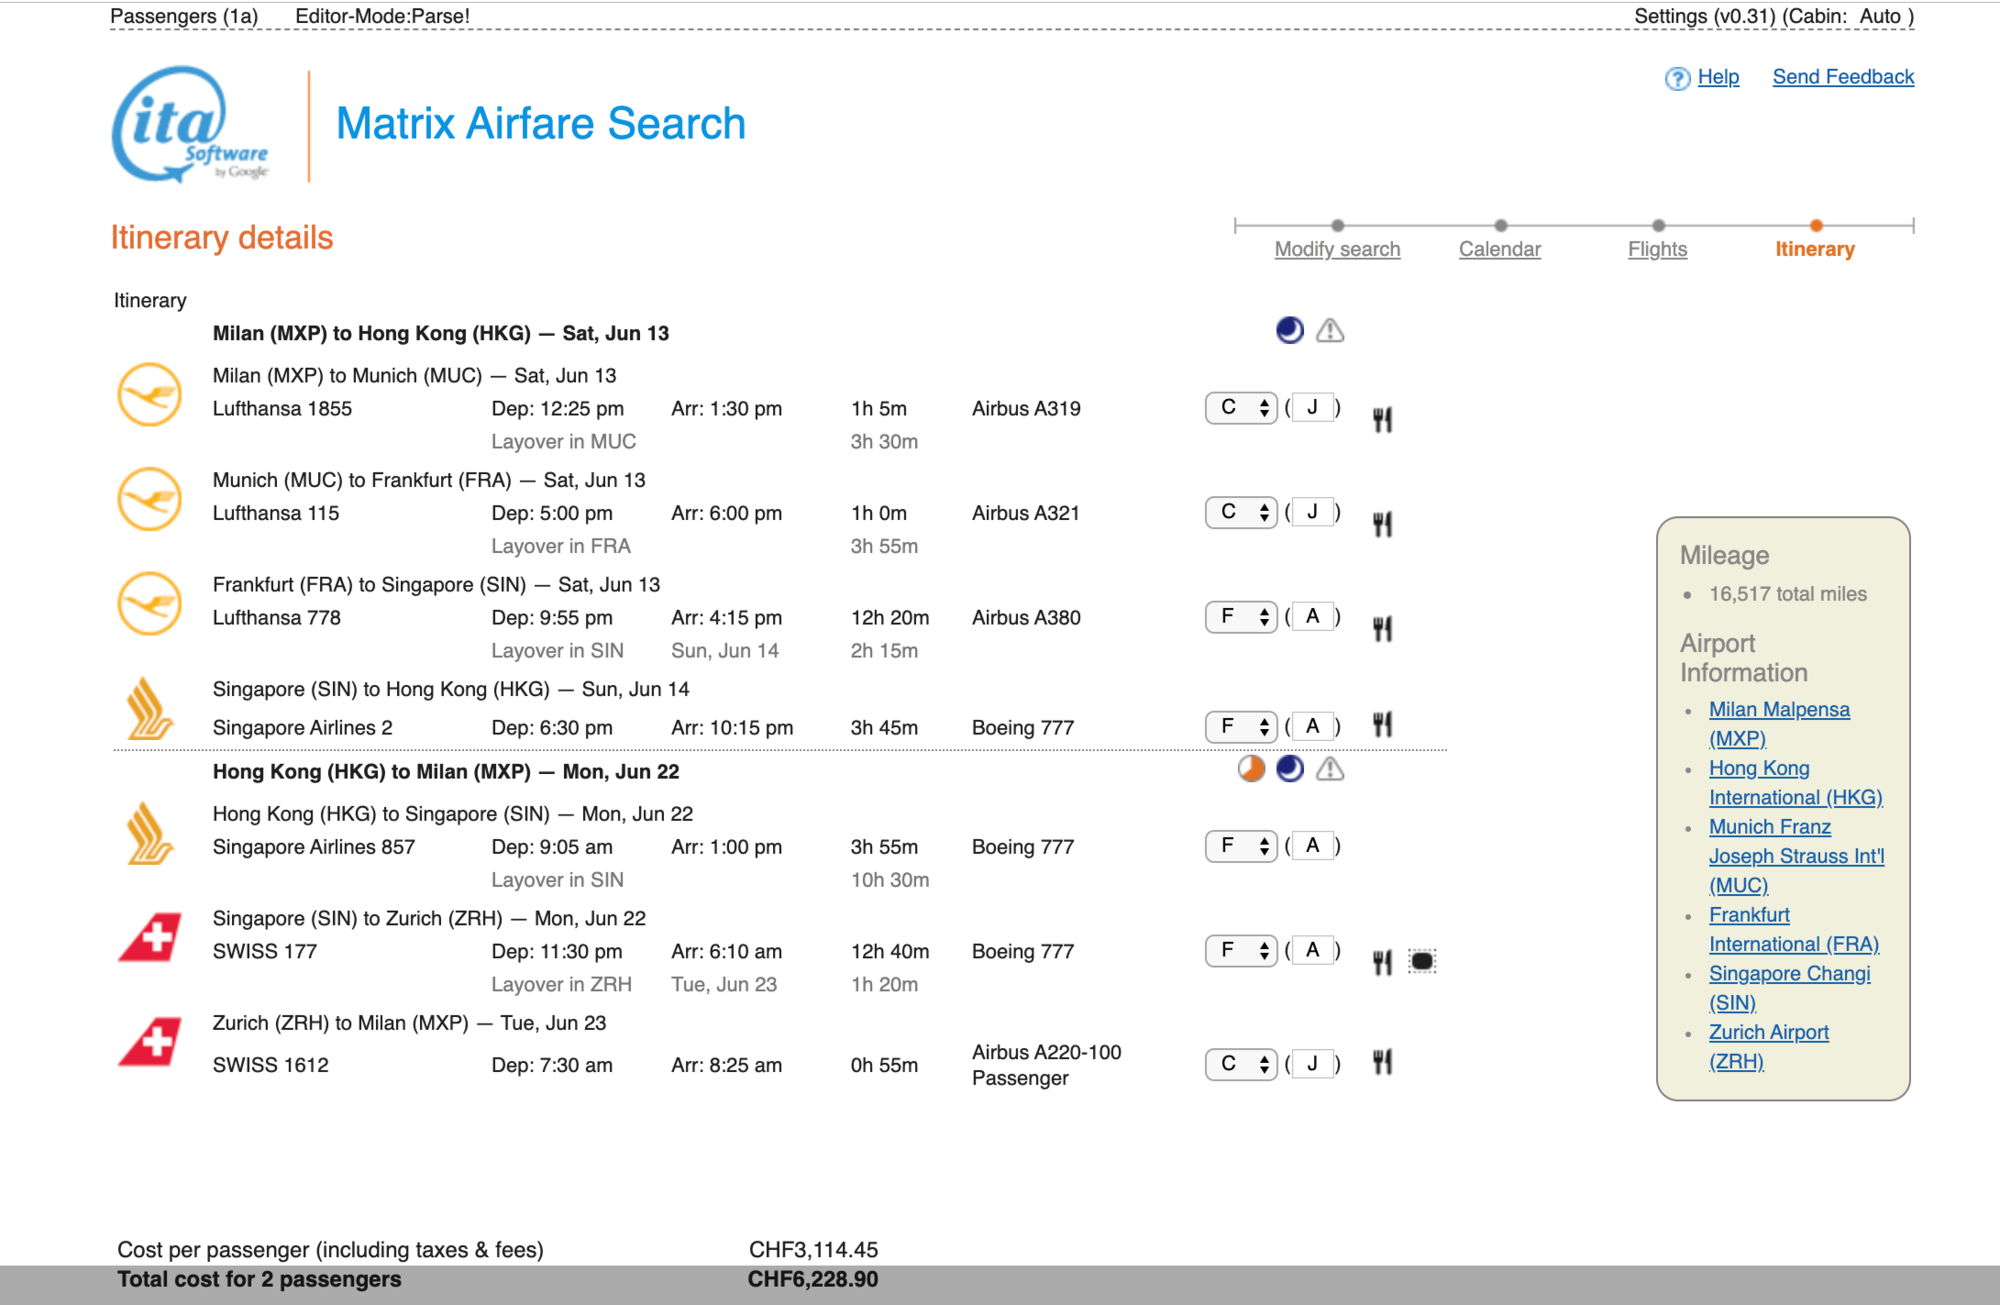This screenshot has width=2000, height=1305.
Task: Open the Flights step
Action: click(1657, 249)
